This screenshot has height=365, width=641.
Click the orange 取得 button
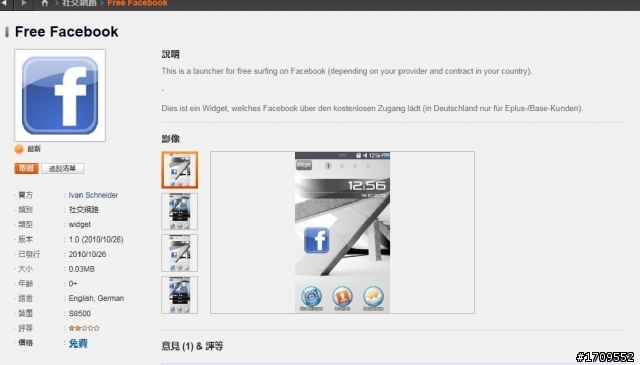pyautogui.click(x=26, y=168)
